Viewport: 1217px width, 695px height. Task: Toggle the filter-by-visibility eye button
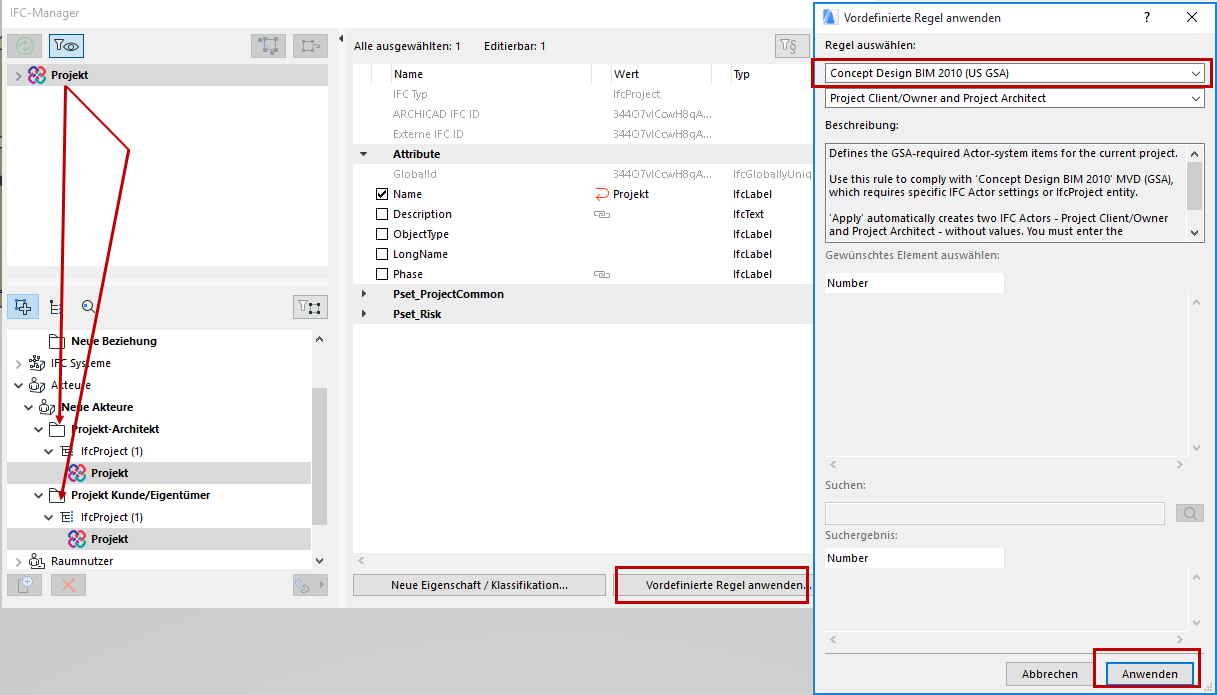[x=66, y=45]
